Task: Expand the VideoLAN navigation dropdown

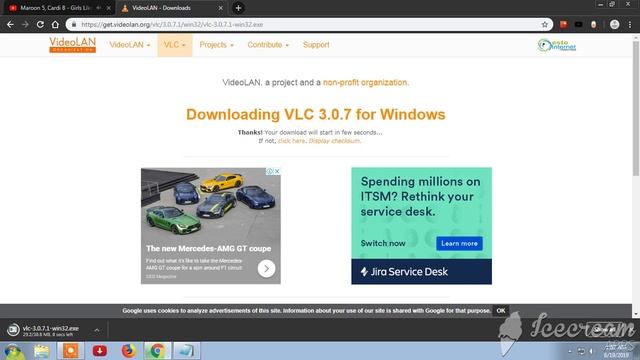Action: pyautogui.click(x=130, y=45)
